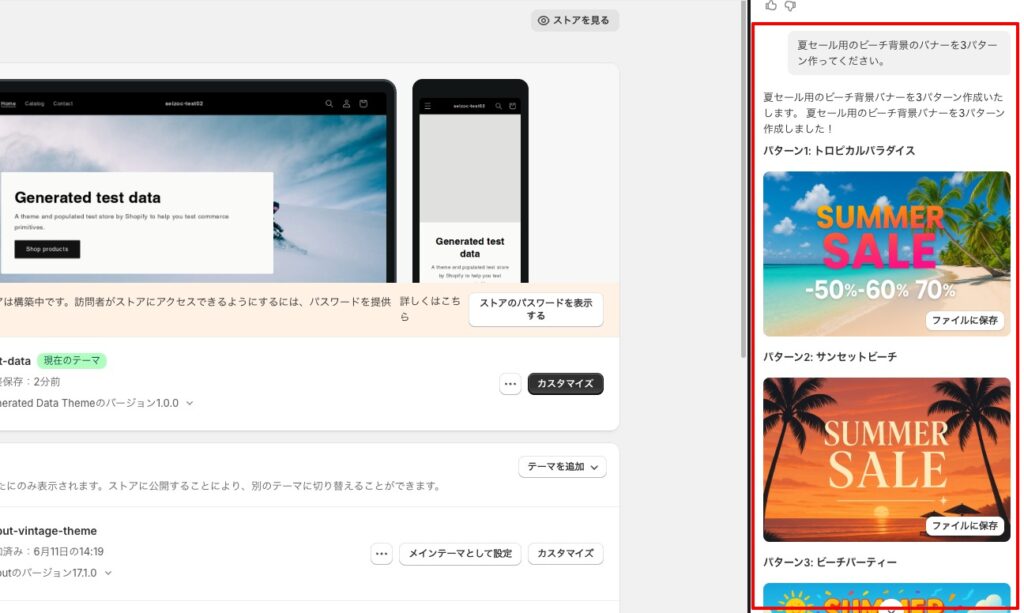Open more actions for the vintage theme

pos(381,554)
